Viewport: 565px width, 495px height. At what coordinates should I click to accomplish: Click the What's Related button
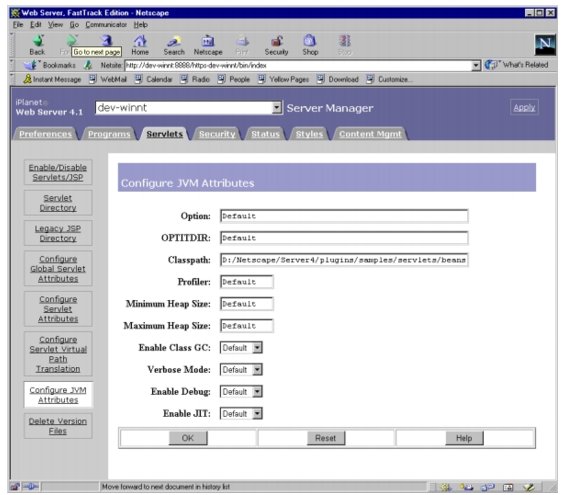tap(516, 65)
